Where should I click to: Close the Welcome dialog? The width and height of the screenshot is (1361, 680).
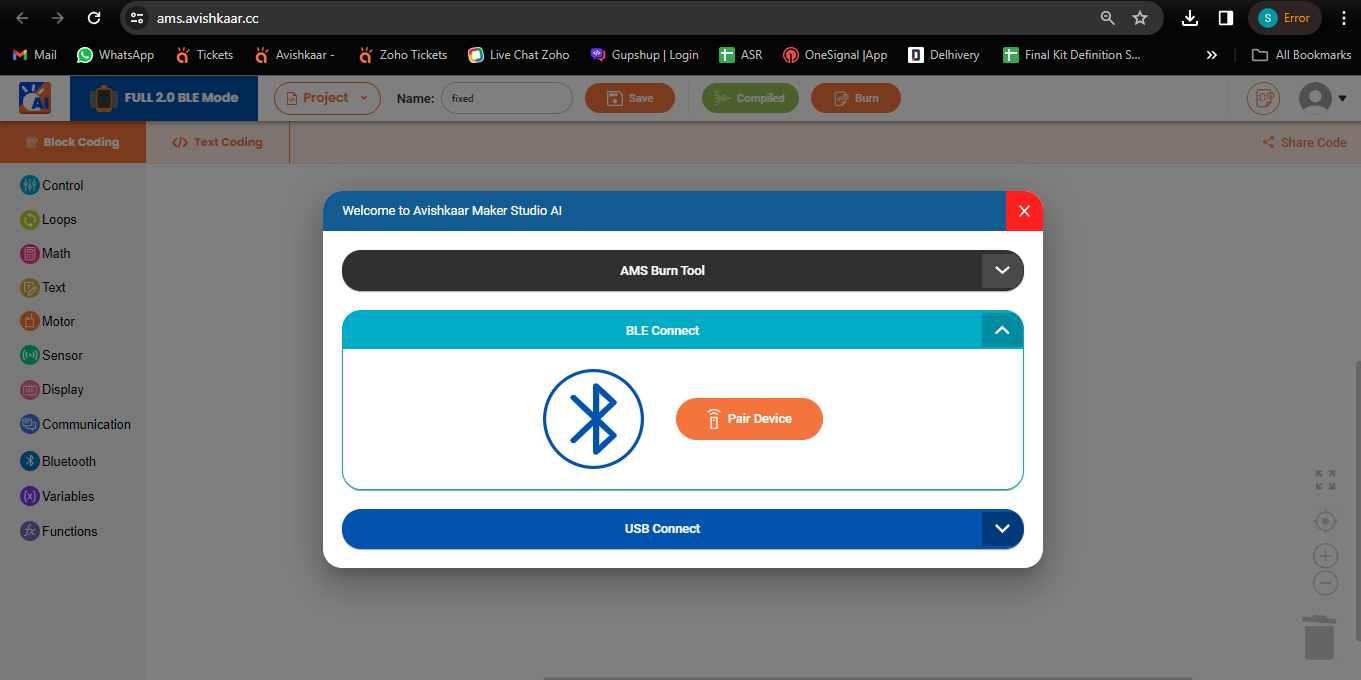[1024, 211]
